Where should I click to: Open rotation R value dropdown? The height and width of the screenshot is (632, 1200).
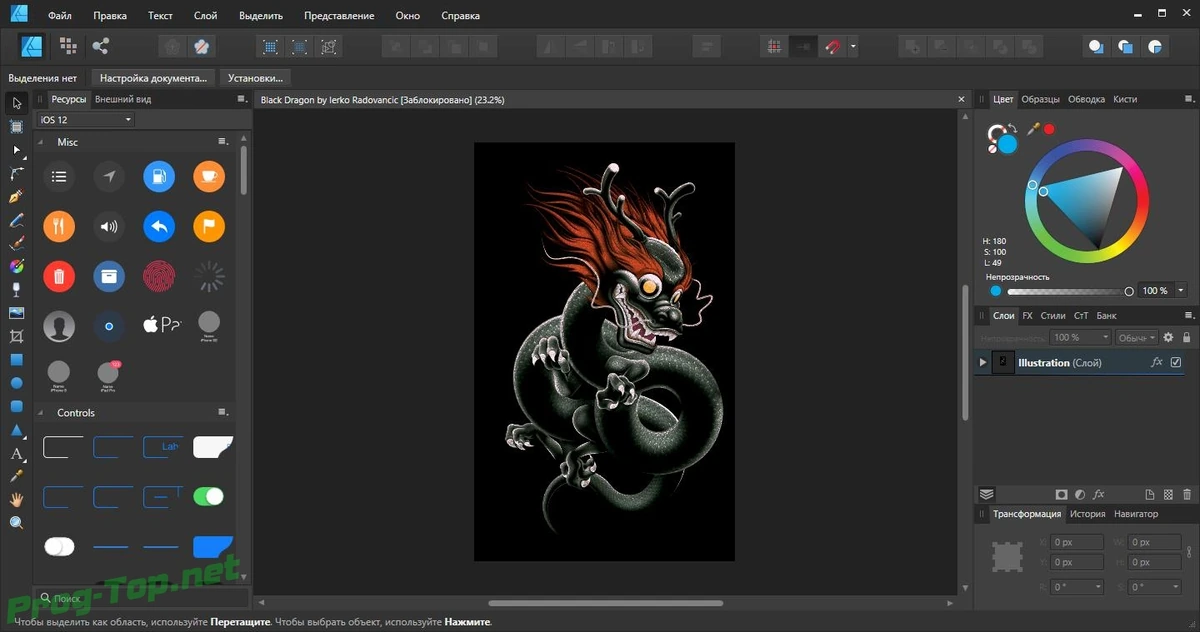(1098, 587)
